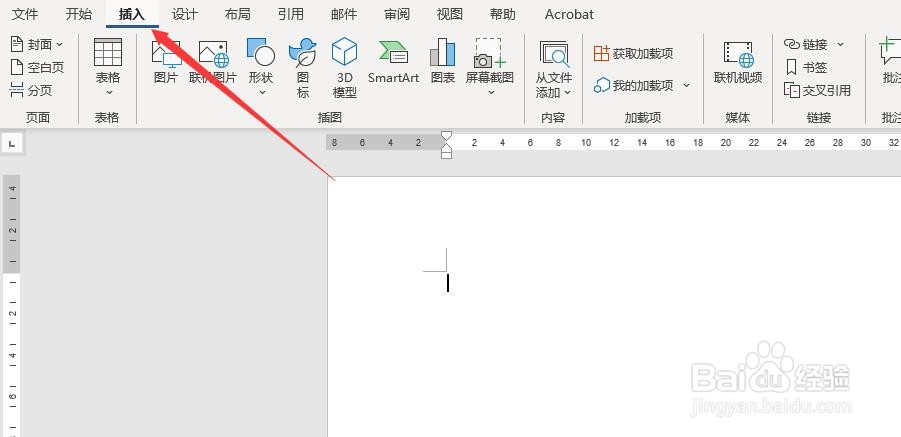Viewport: 901px width, 437px height.
Task: Click the tab selector at ruler corner
Action: (x=13, y=143)
